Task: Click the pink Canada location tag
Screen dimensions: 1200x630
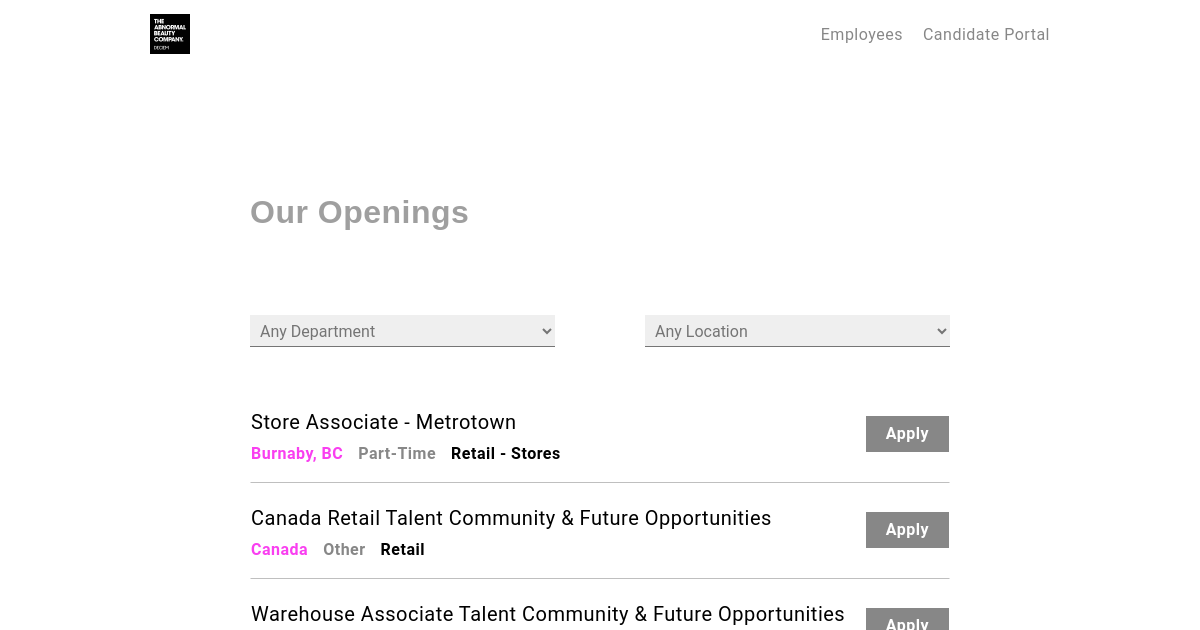Action: point(279,550)
